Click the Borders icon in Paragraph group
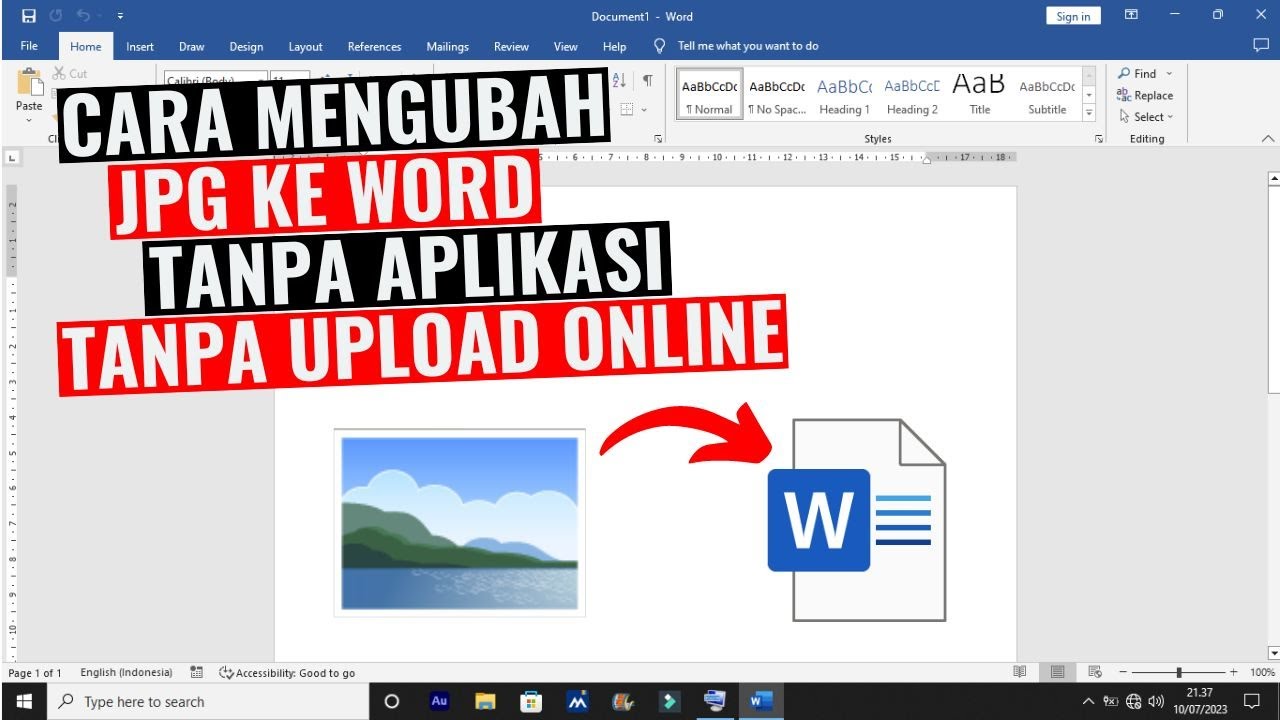 point(627,109)
